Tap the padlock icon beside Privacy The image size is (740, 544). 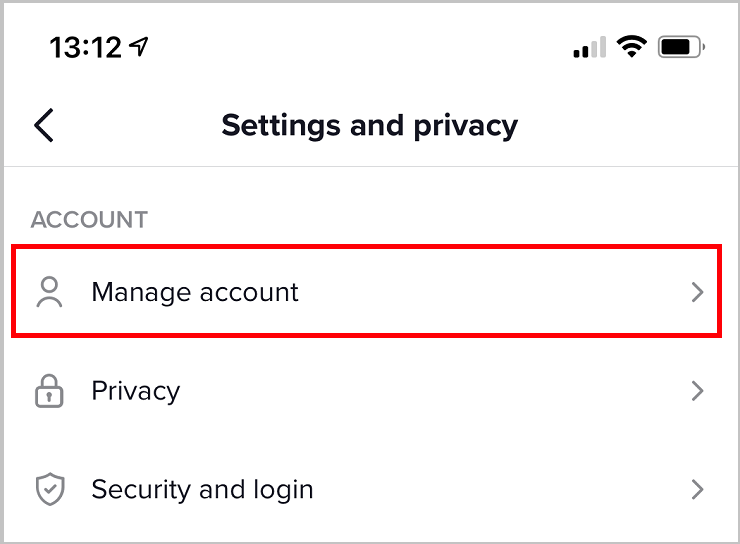[49, 391]
